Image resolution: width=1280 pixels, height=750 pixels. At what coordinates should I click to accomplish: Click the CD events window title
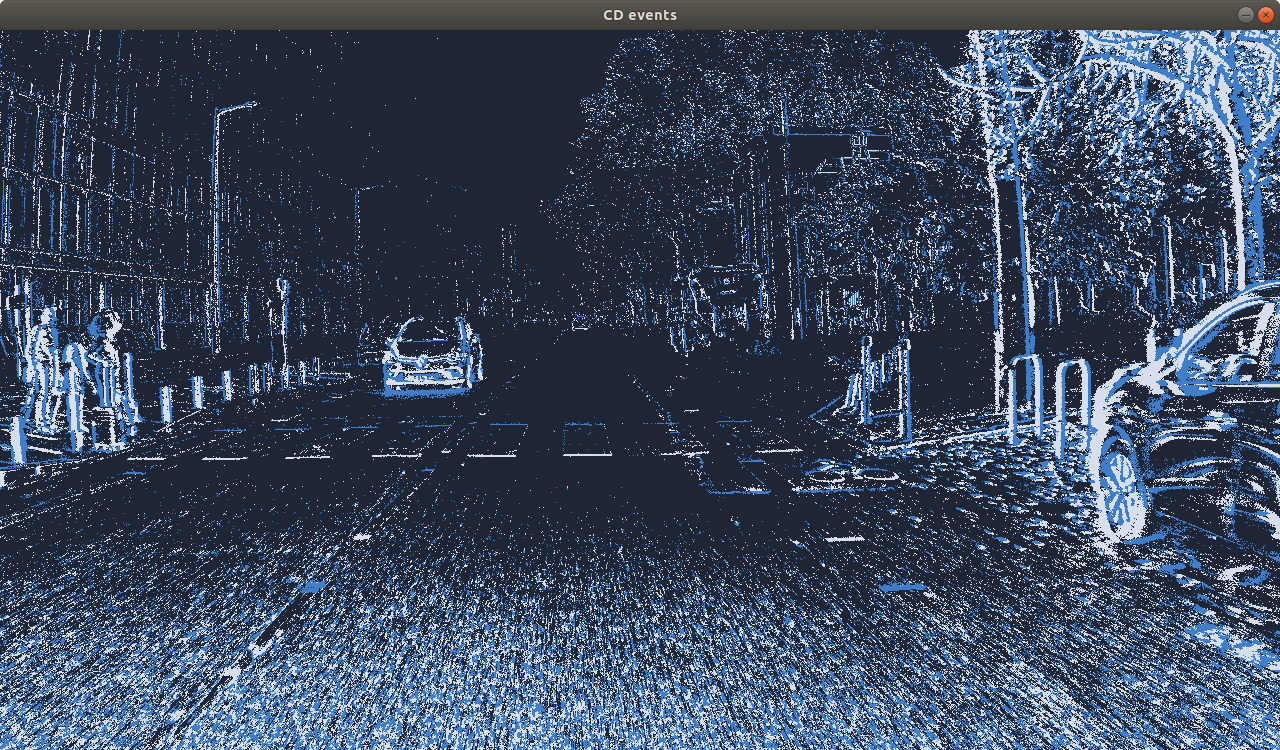(x=640, y=14)
